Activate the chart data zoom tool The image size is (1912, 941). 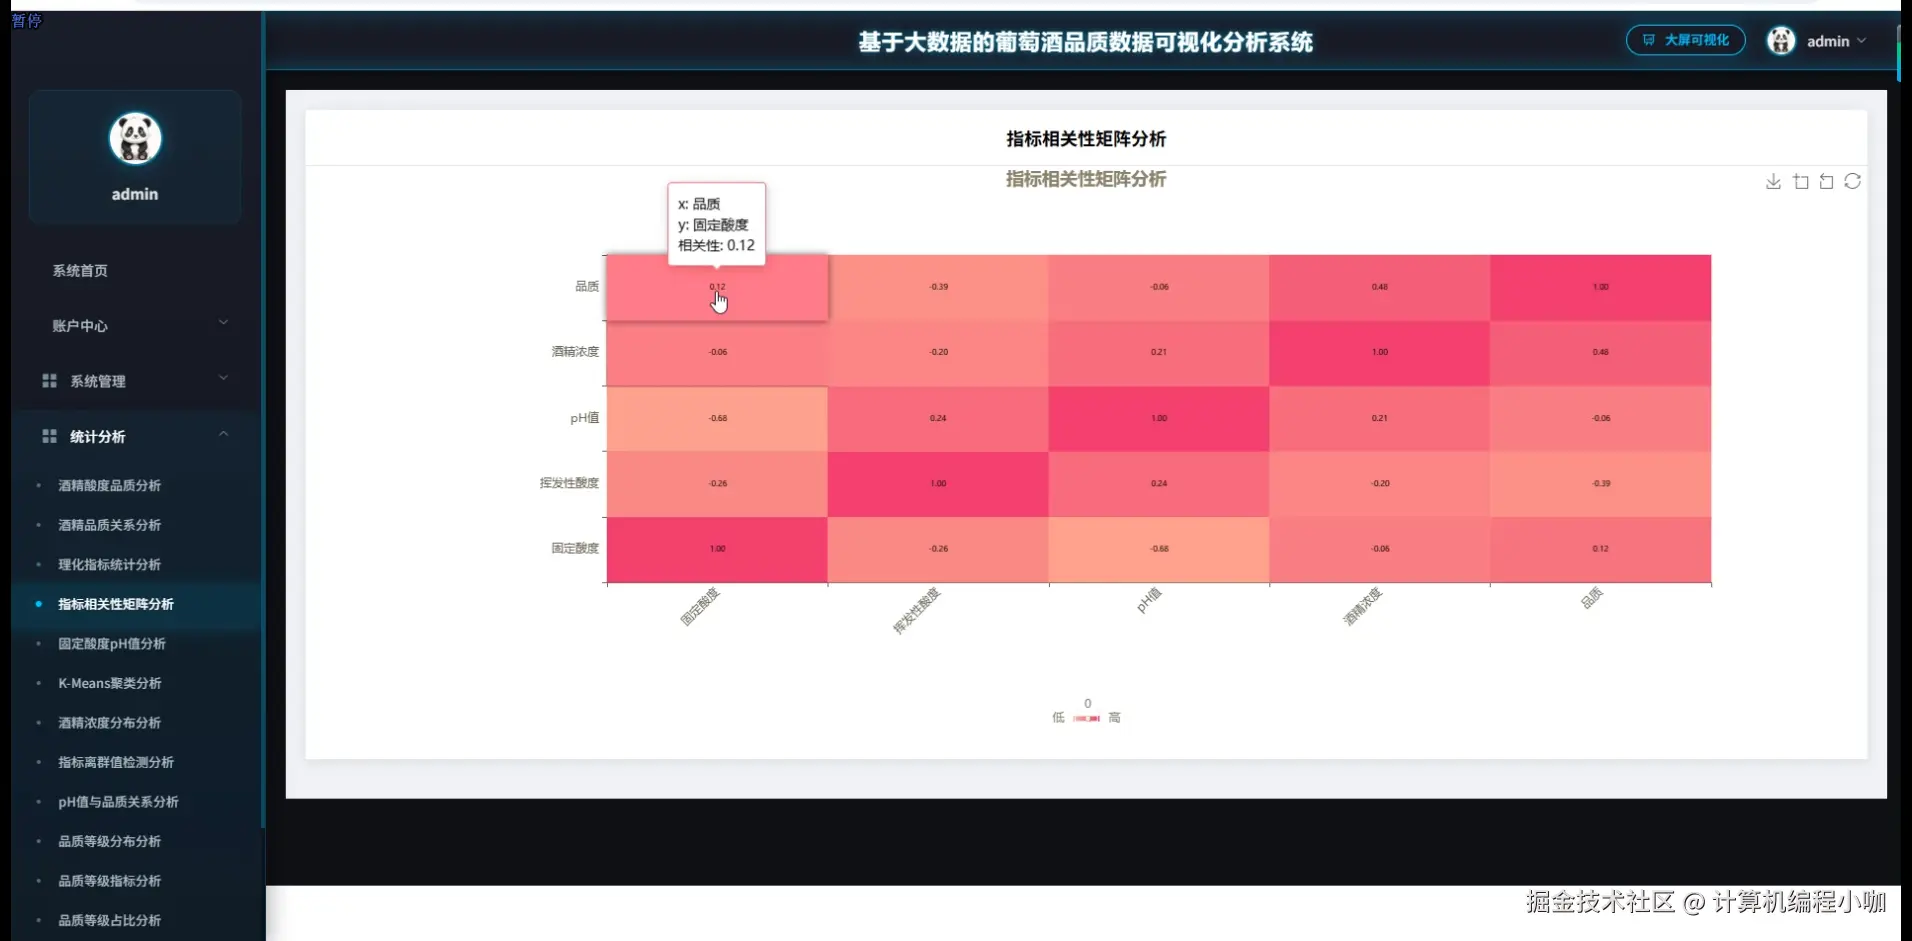click(x=1801, y=181)
